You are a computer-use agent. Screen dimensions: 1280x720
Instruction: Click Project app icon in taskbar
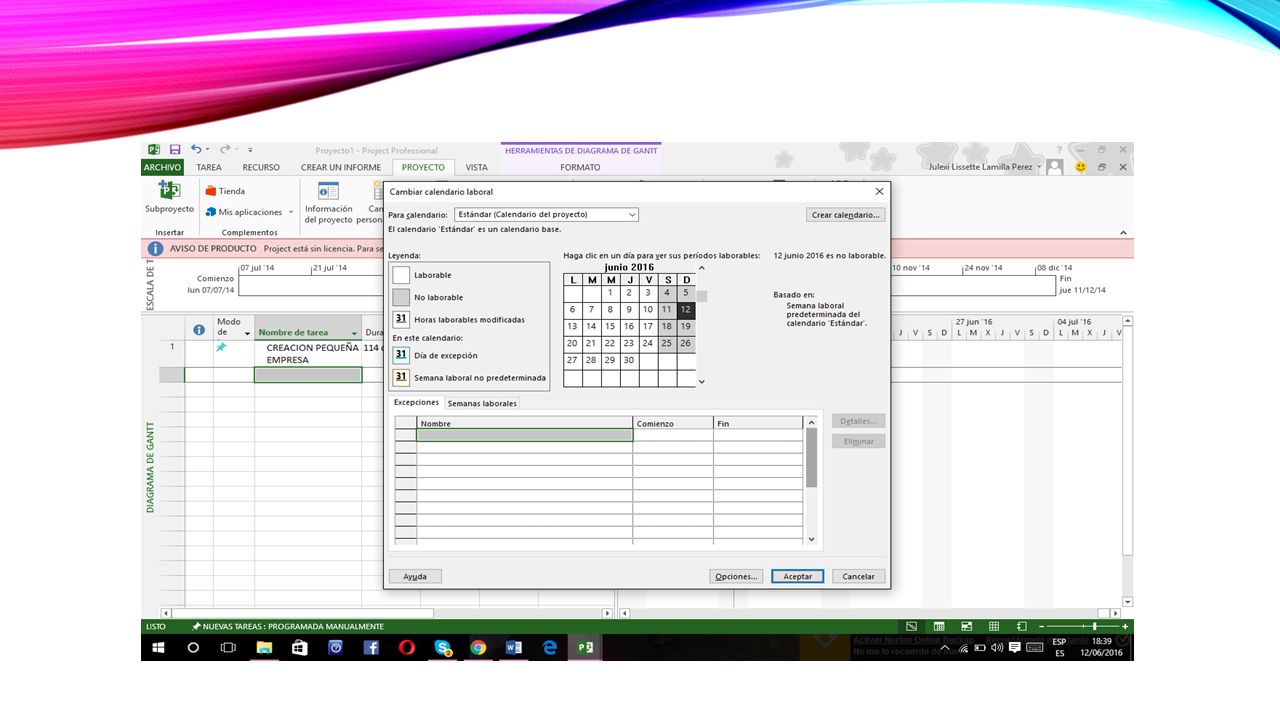586,648
